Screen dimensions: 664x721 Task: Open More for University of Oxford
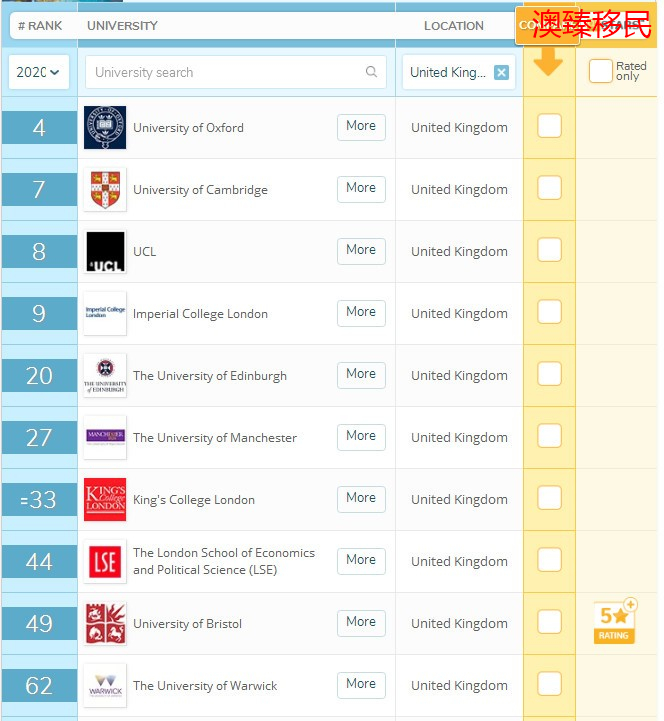coord(361,126)
